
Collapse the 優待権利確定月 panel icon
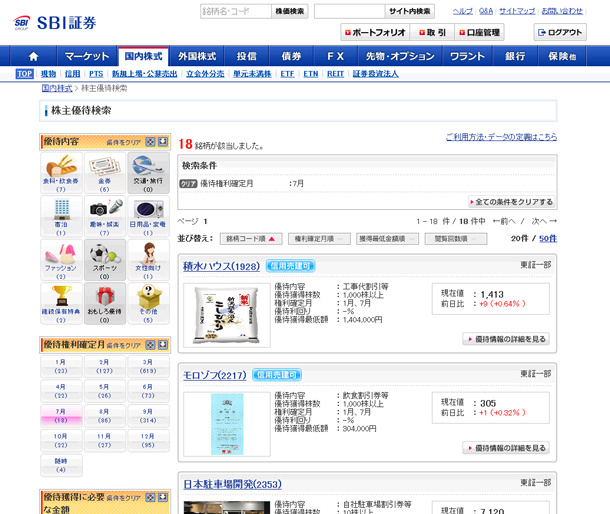click(150, 345)
